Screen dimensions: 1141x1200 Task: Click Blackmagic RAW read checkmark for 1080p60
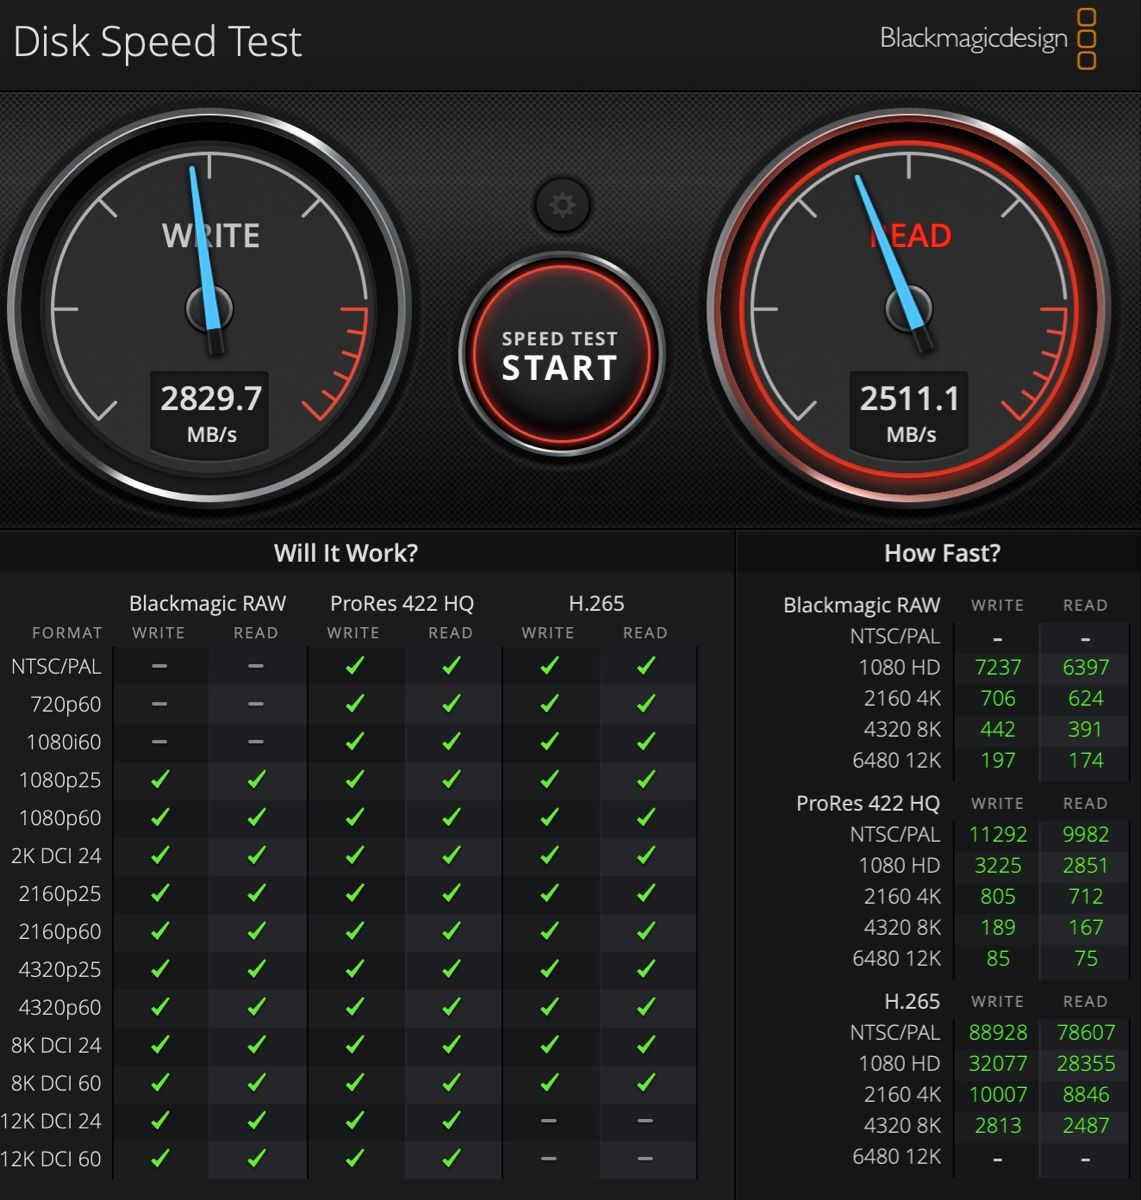point(256,817)
